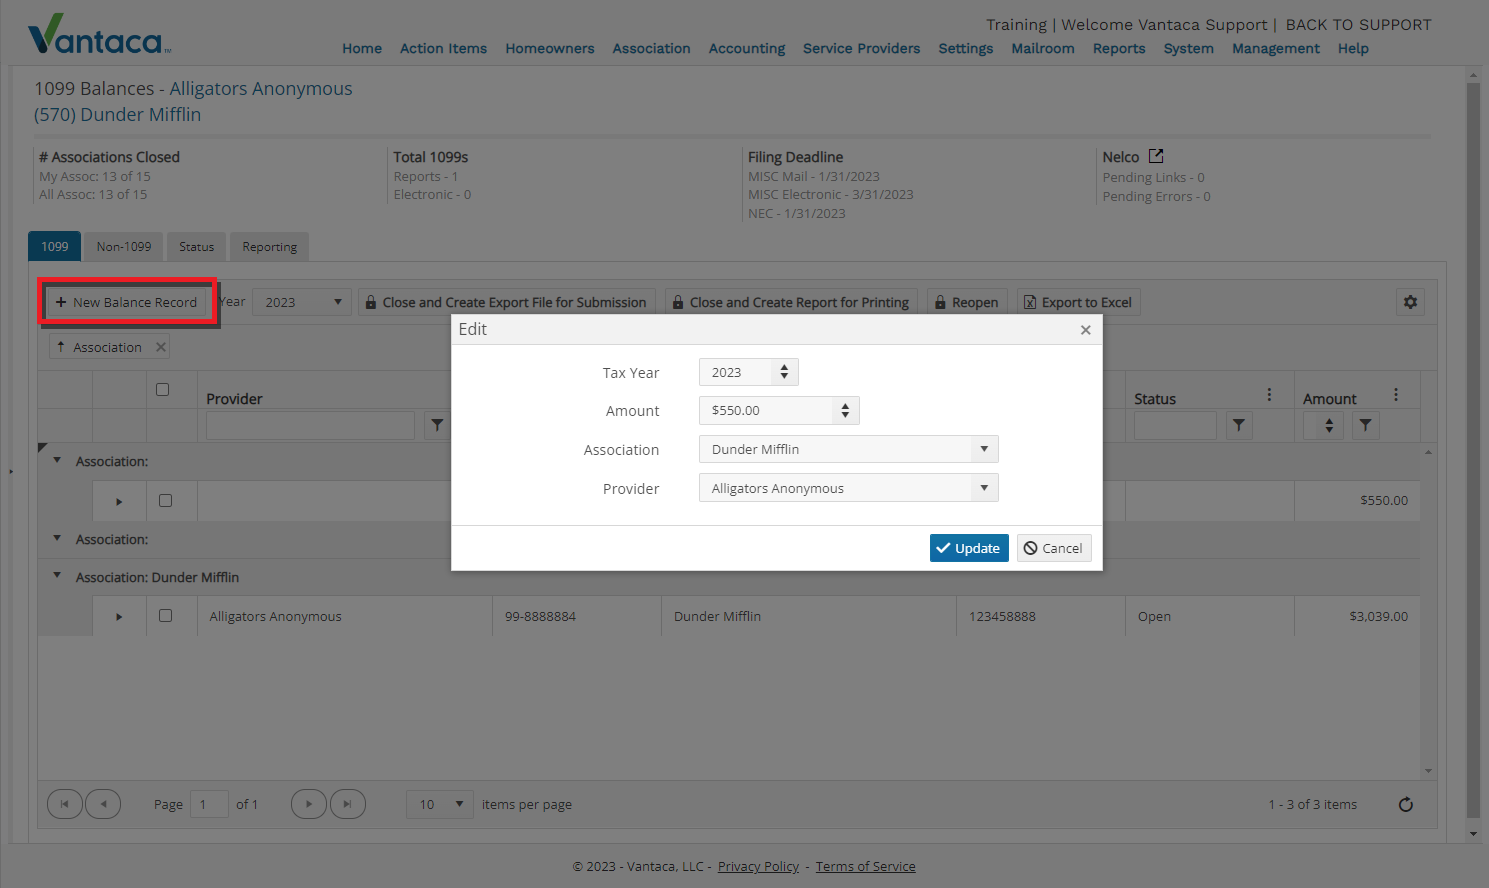Click Close and Create Report for Printing

click(x=791, y=302)
